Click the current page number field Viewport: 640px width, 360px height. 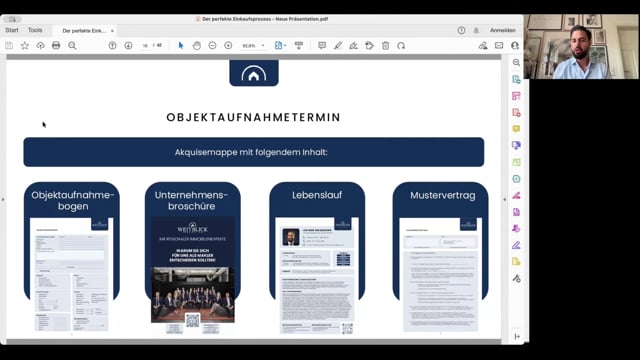(x=145, y=46)
